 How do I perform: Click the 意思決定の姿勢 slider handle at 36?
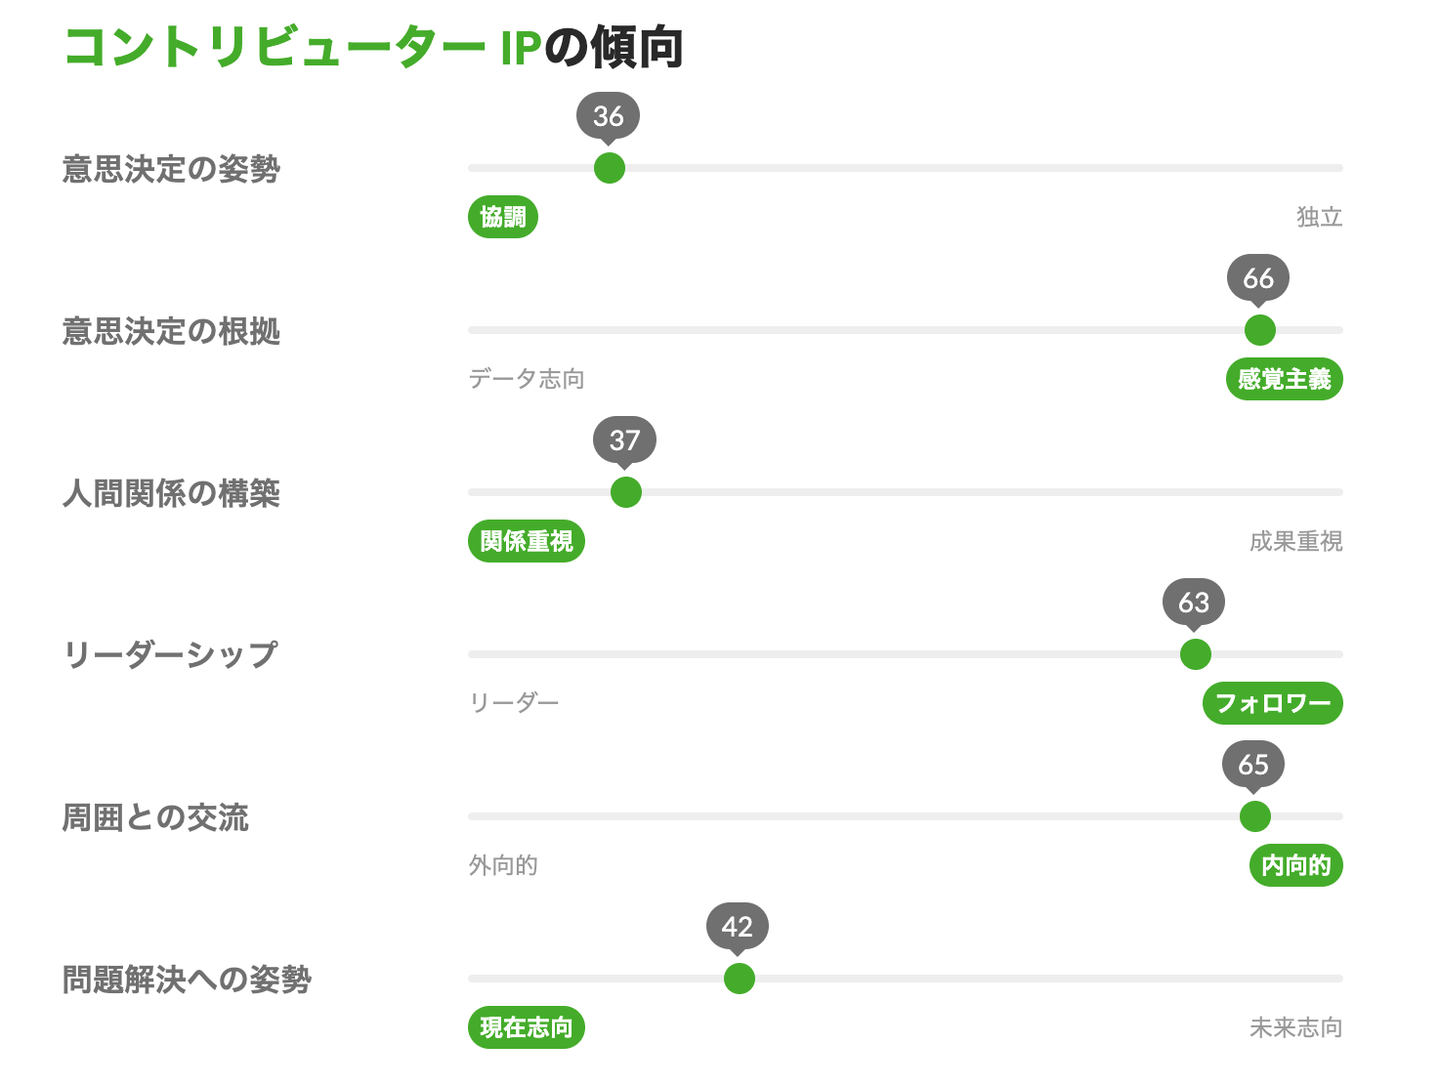pos(609,168)
